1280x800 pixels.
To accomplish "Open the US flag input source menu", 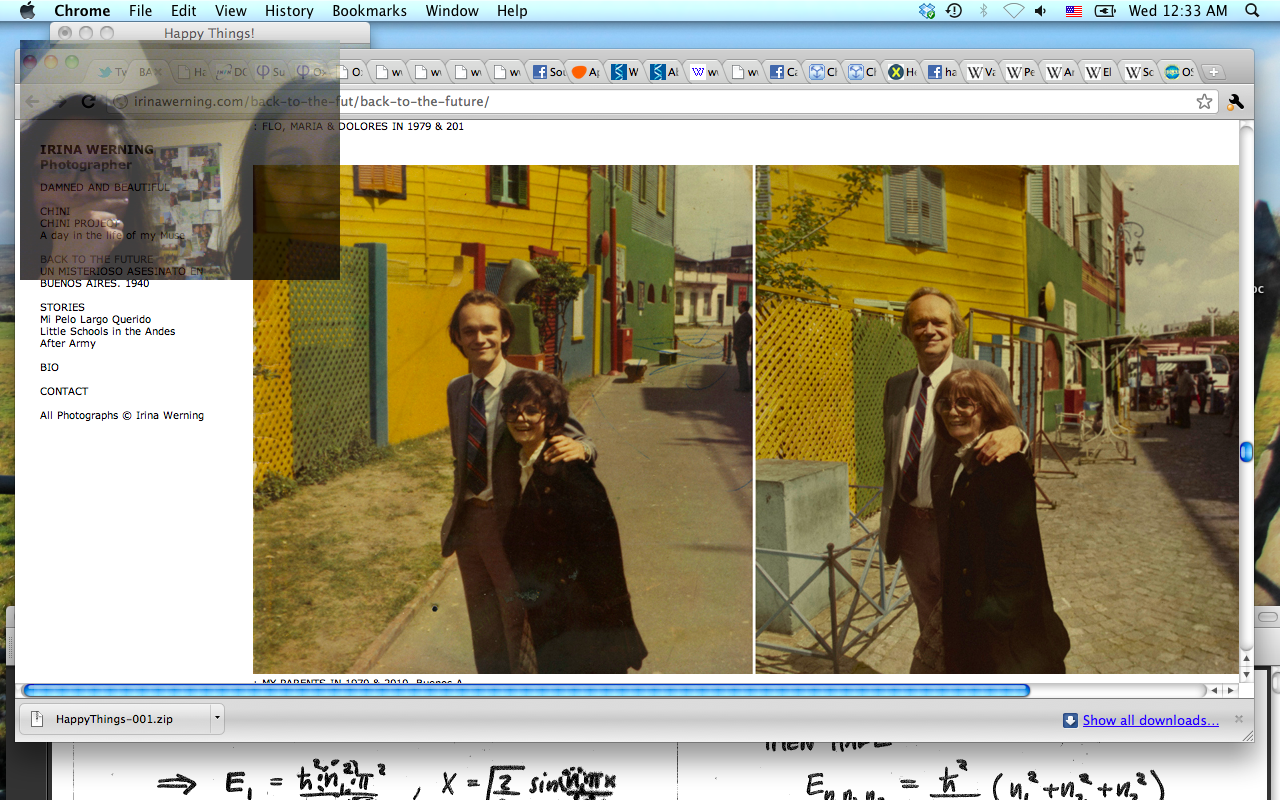I will pos(1073,11).
